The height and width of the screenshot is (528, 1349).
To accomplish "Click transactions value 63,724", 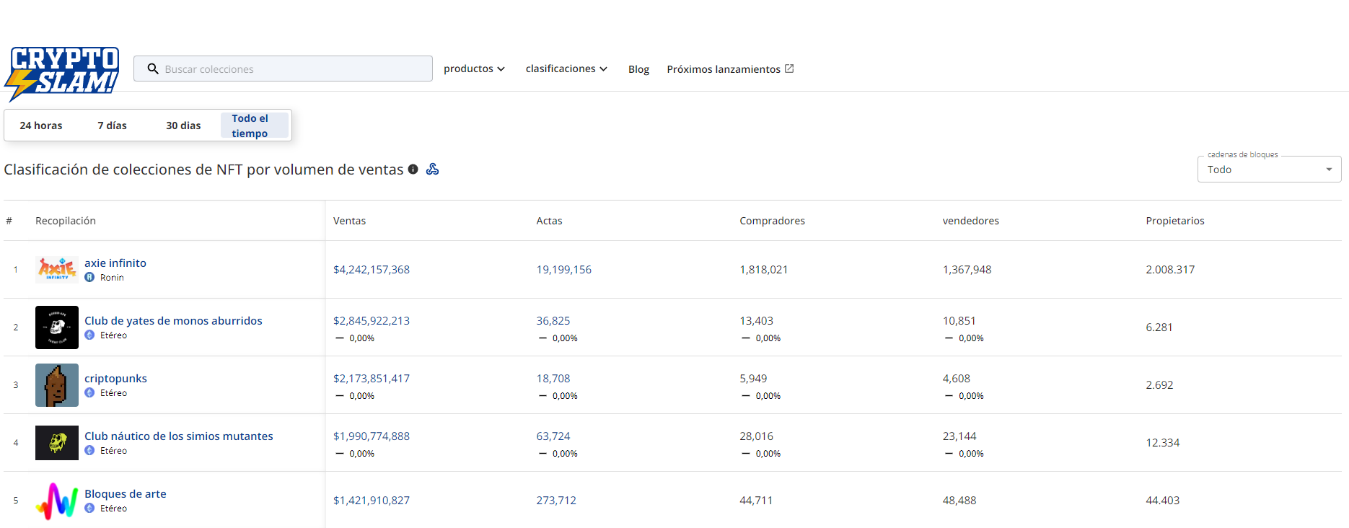I will point(553,436).
